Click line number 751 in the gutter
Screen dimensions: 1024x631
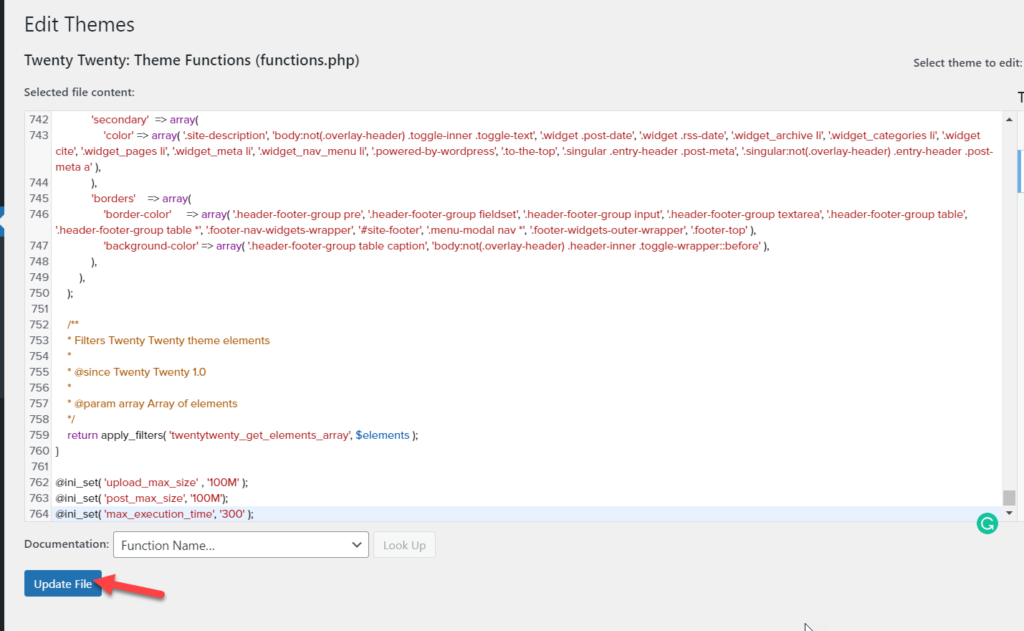39,309
